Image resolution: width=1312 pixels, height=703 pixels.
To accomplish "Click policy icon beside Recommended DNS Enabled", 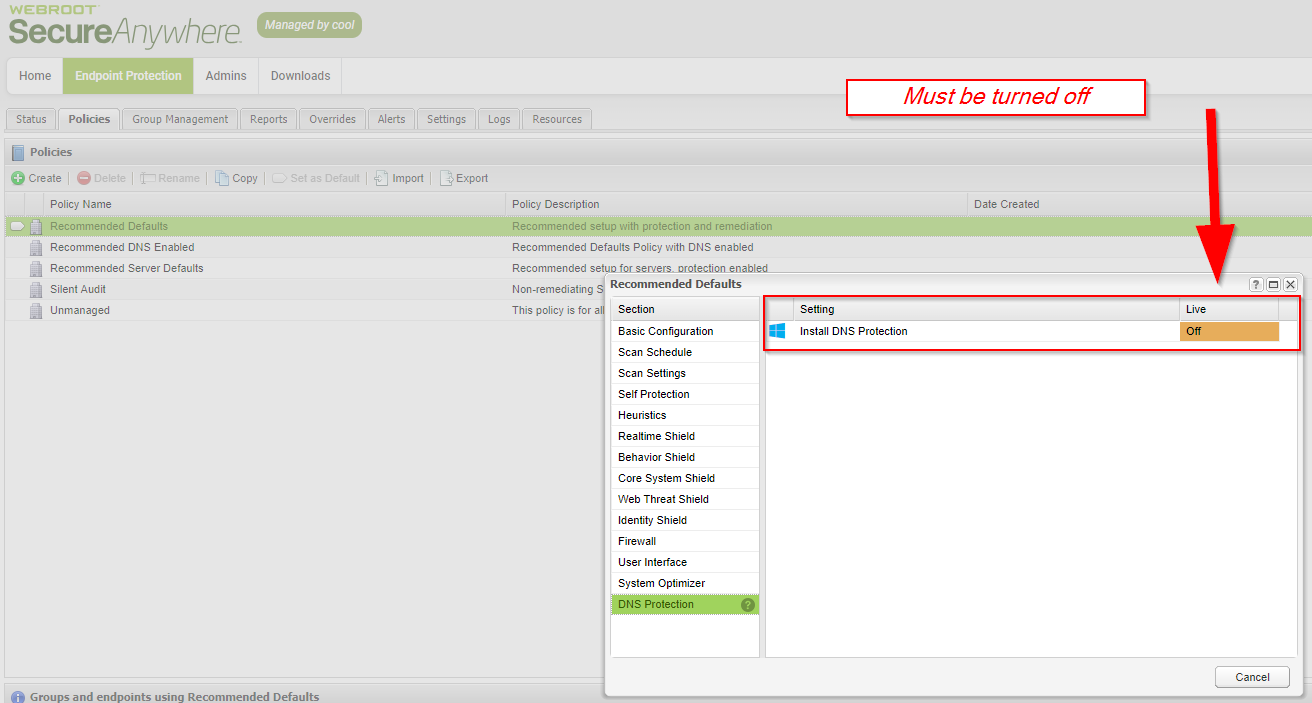I will coord(36,247).
